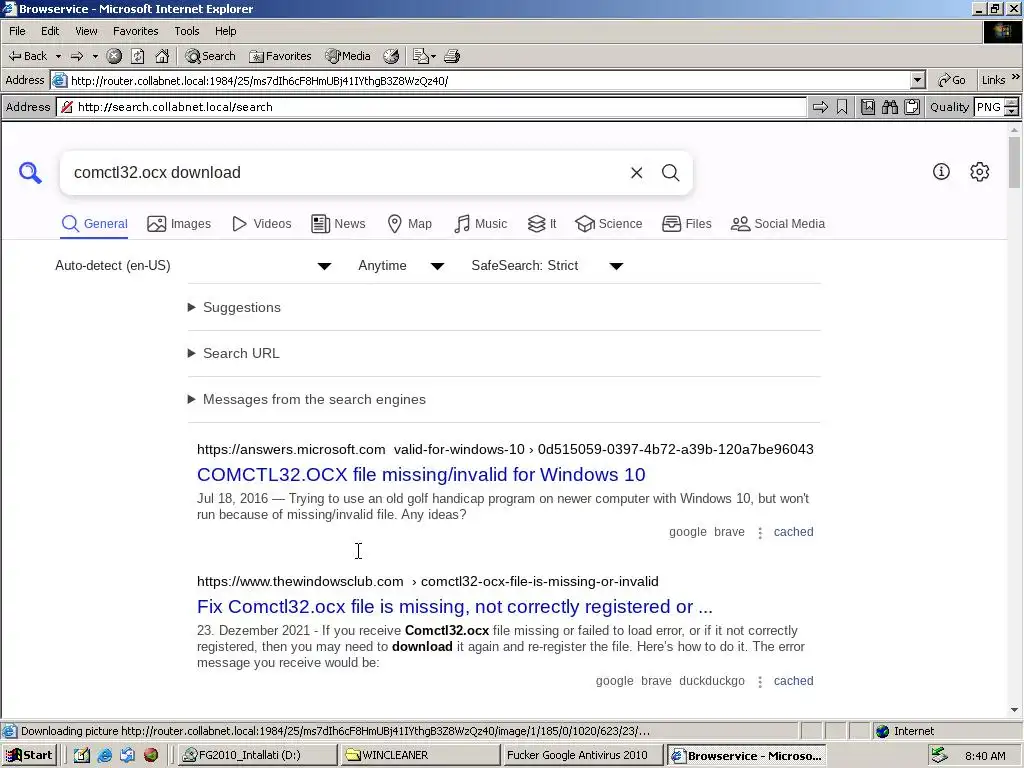
Task: Click the IE address URL field
Action: (x=480, y=80)
